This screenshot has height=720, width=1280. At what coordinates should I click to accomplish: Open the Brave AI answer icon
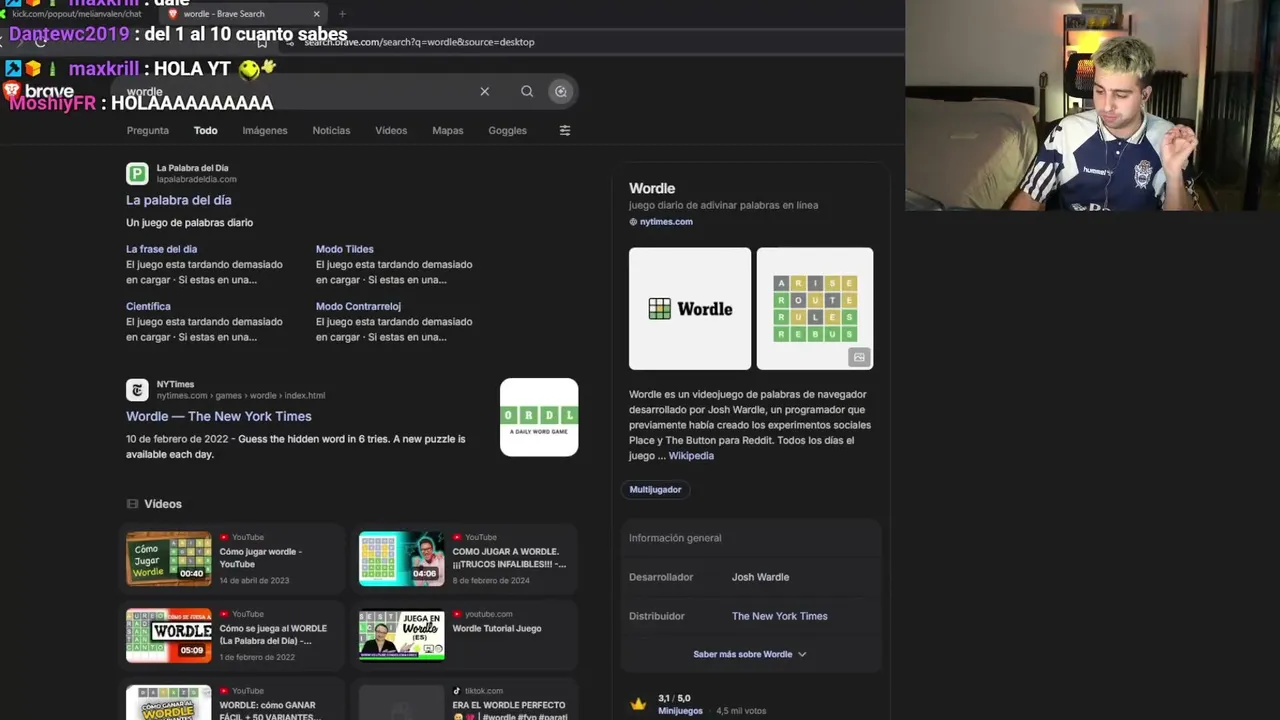coord(561,91)
